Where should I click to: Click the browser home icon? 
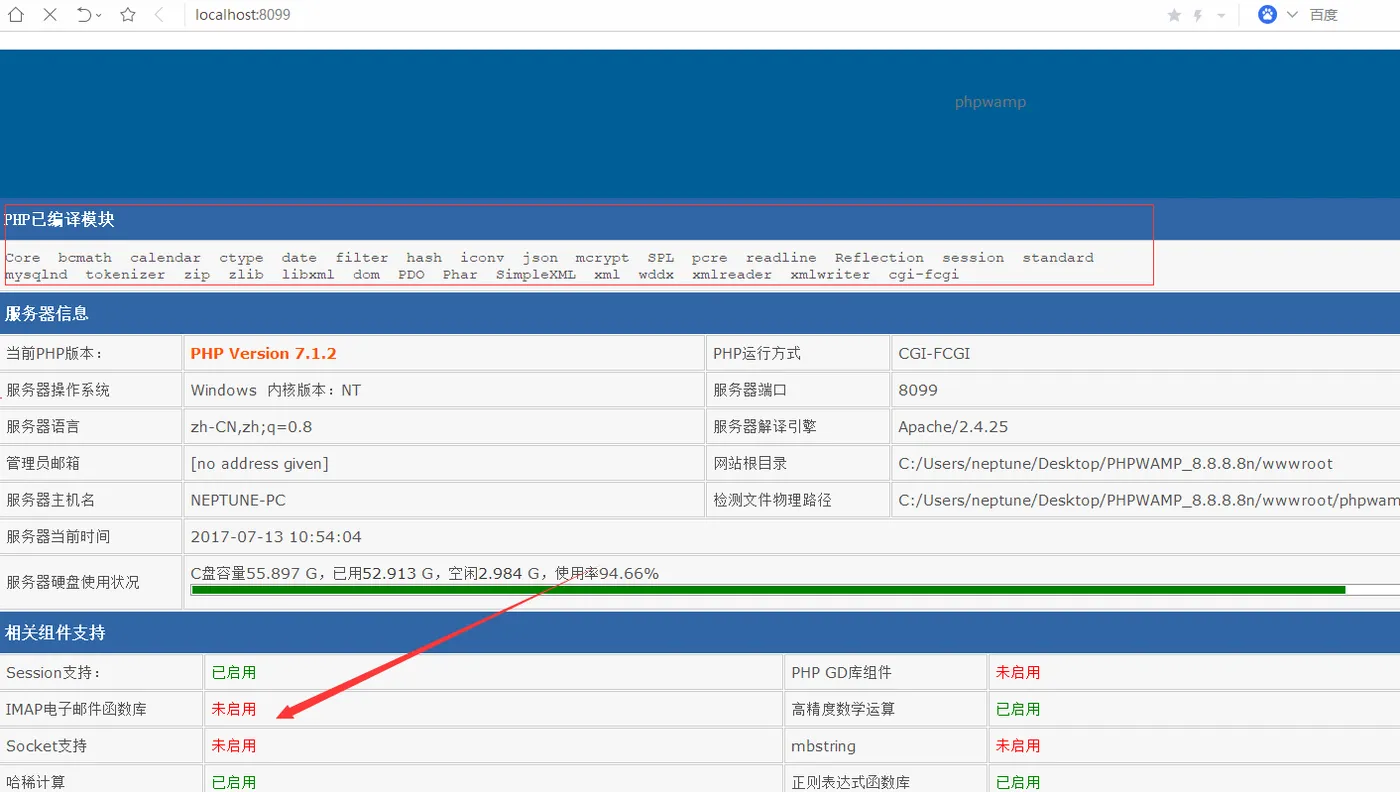pyautogui.click(x=16, y=15)
